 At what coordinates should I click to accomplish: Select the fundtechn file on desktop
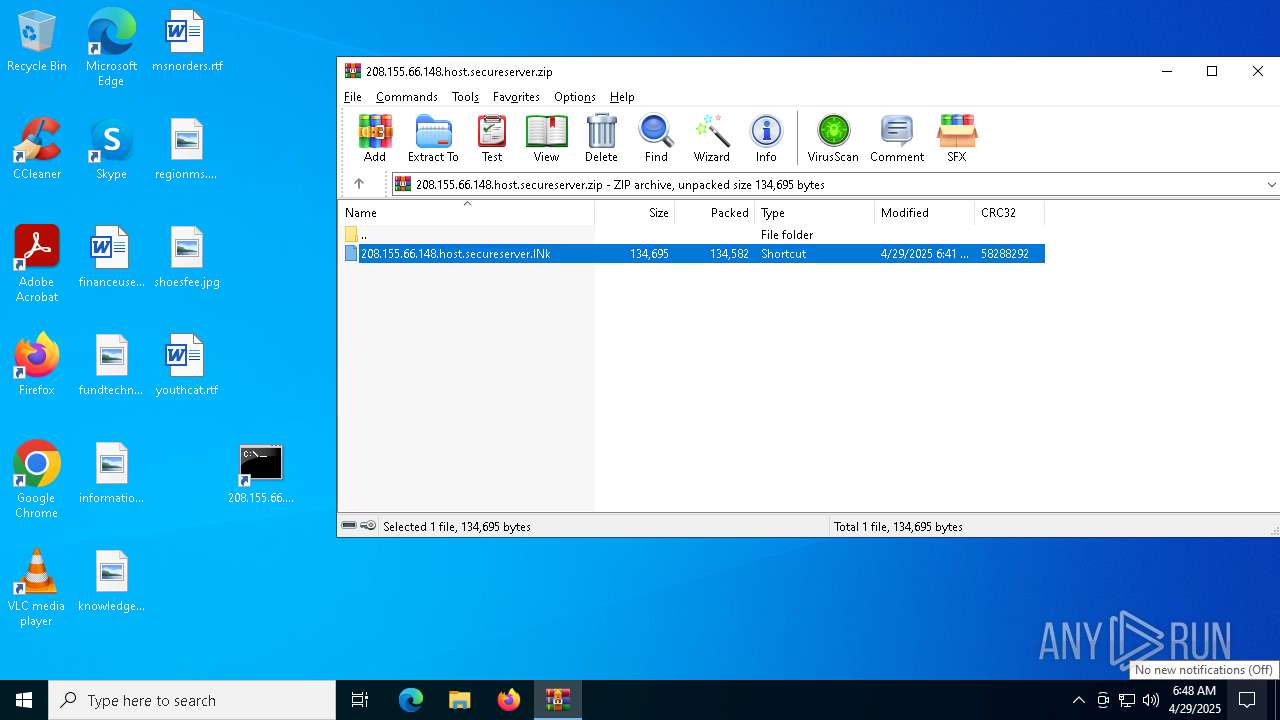pyautogui.click(x=111, y=366)
